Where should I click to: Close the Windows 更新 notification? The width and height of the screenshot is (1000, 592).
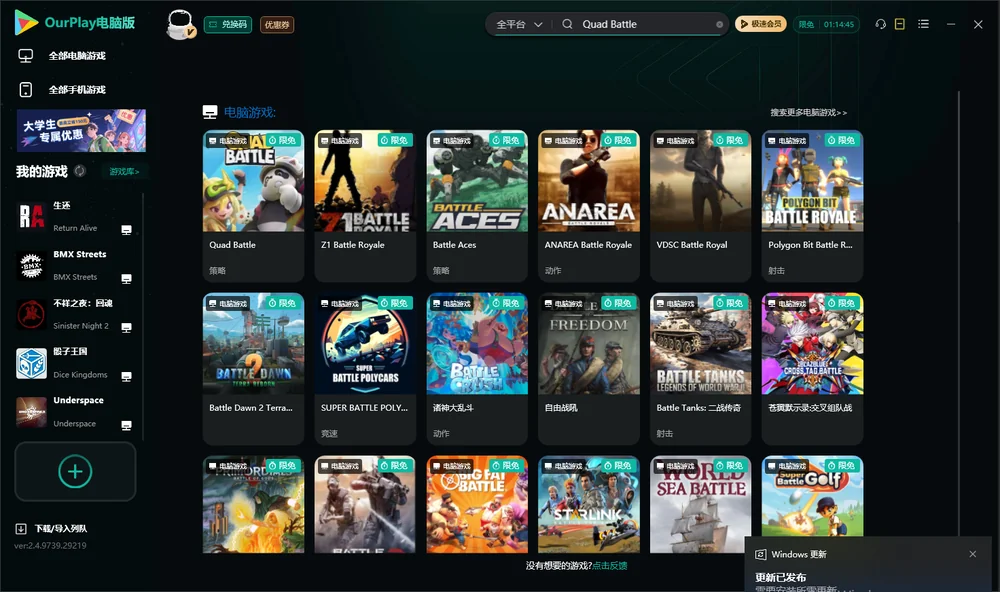(x=973, y=554)
